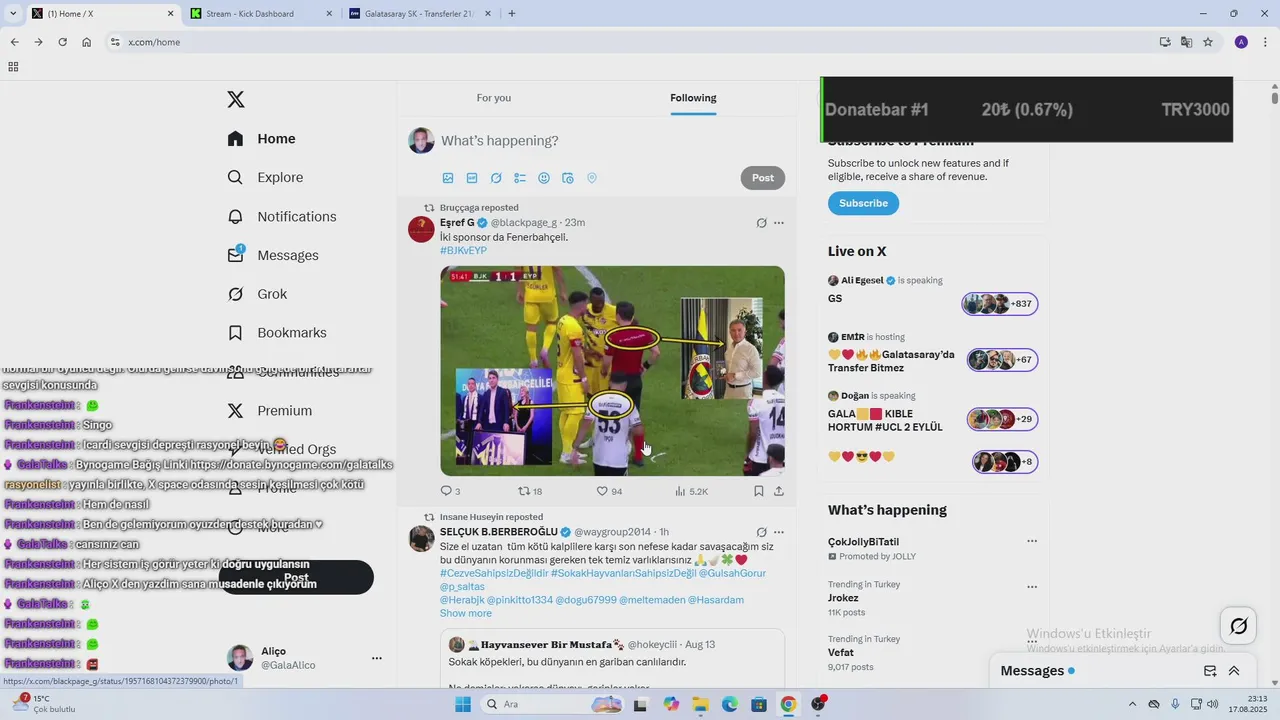Open account menu next to Aliço
Screen dimensions: 1280x720
[377, 658]
